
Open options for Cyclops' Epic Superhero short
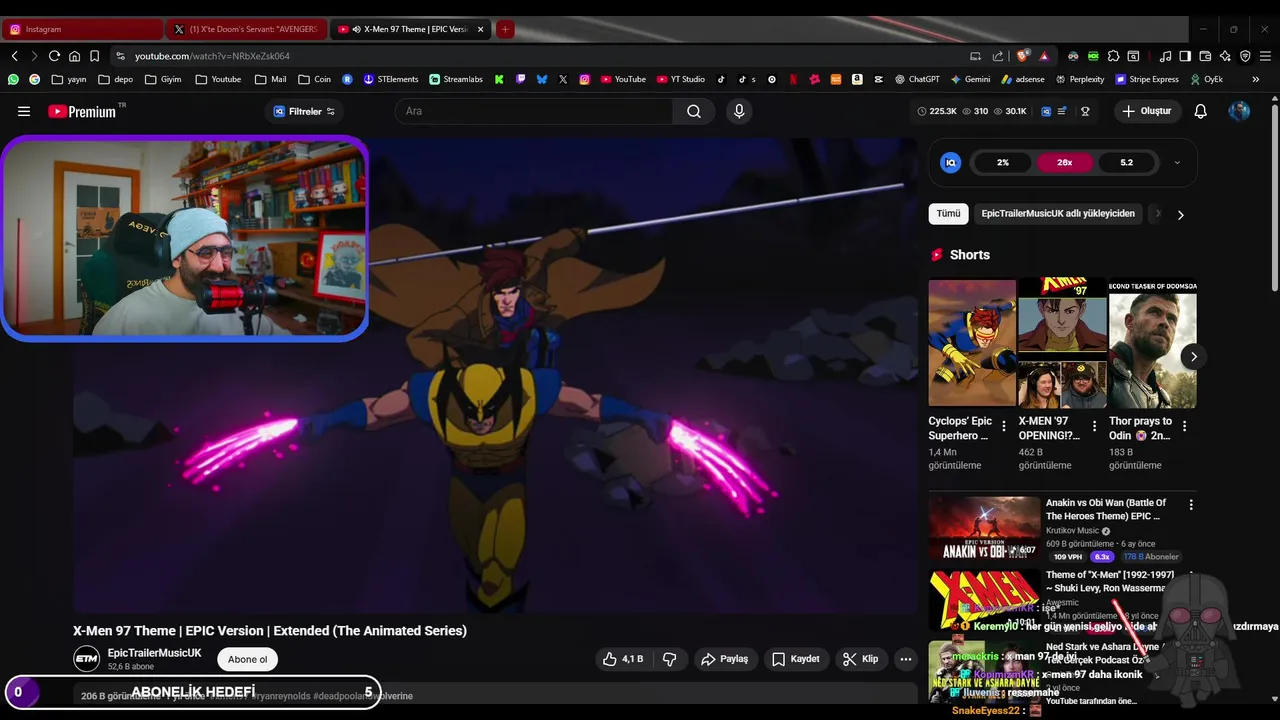1004,426
